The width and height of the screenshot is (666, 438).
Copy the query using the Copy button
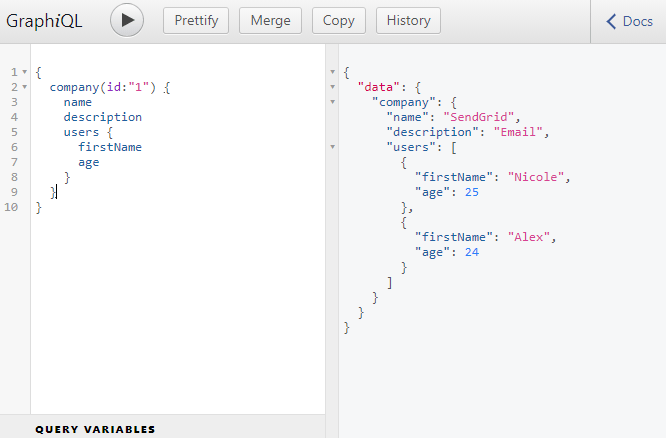click(339, 21)
